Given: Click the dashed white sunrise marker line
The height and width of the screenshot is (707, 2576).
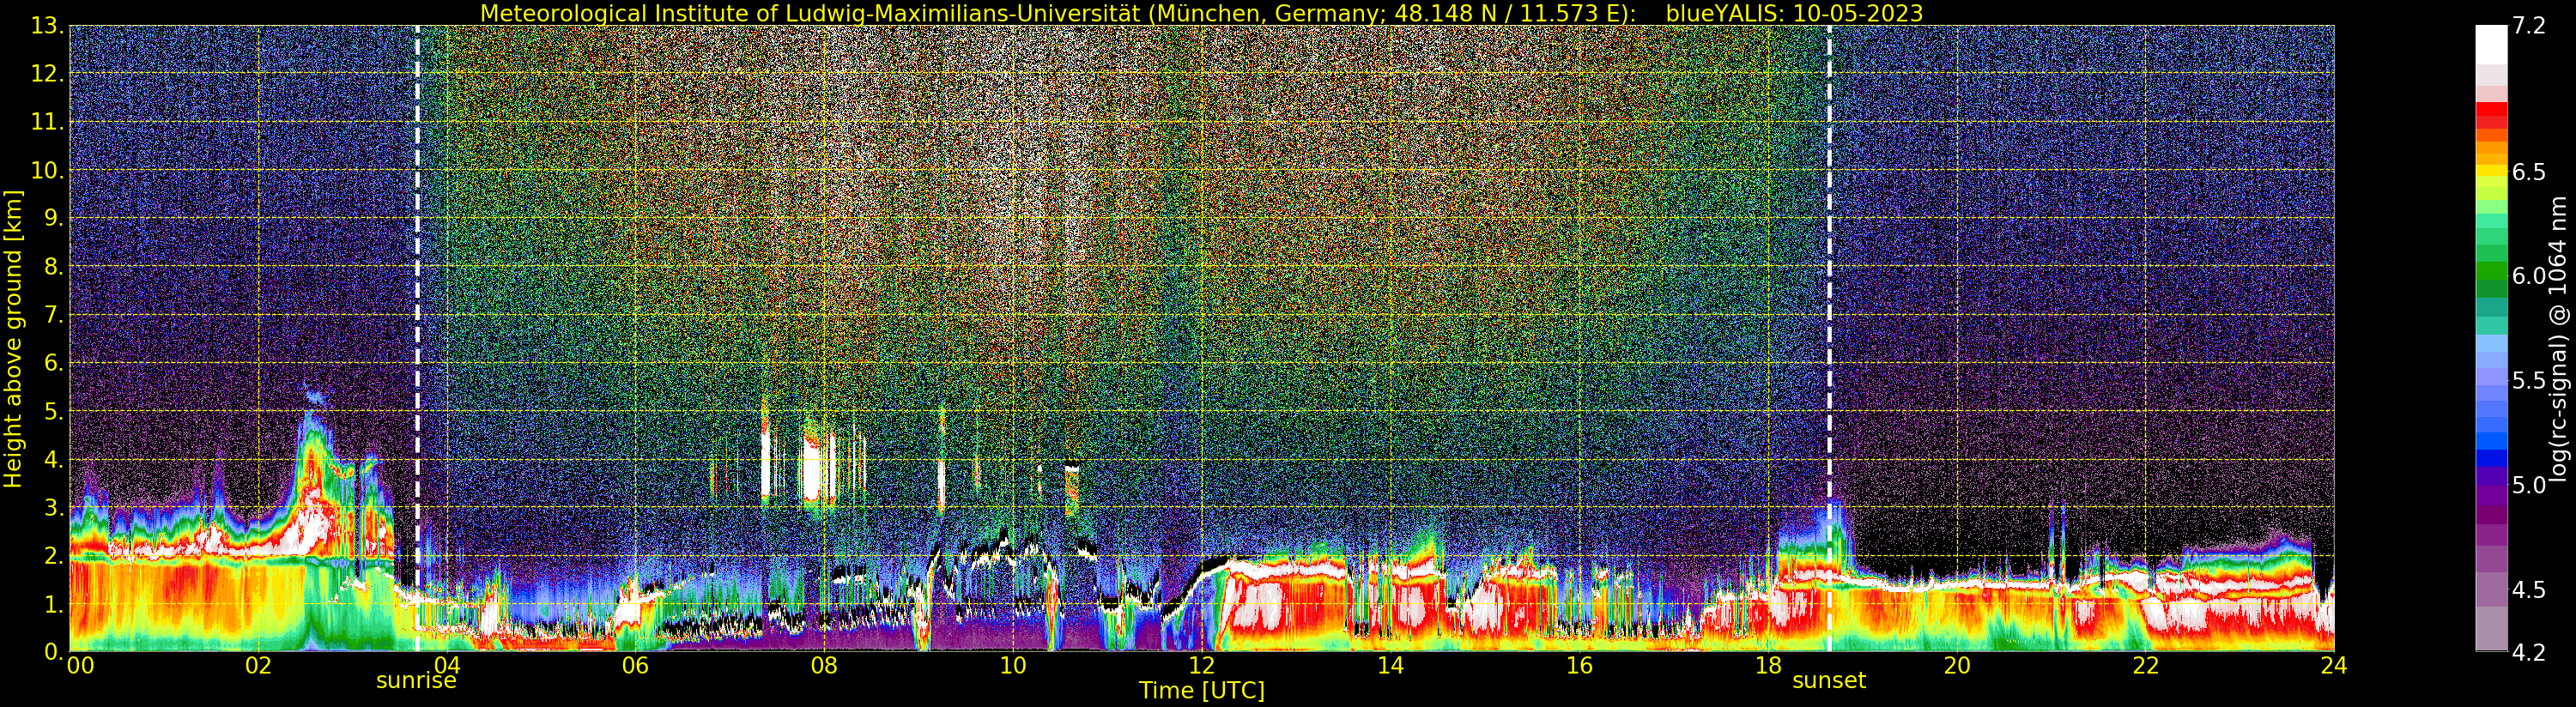Looking at the screenshot, I should 417,338.
